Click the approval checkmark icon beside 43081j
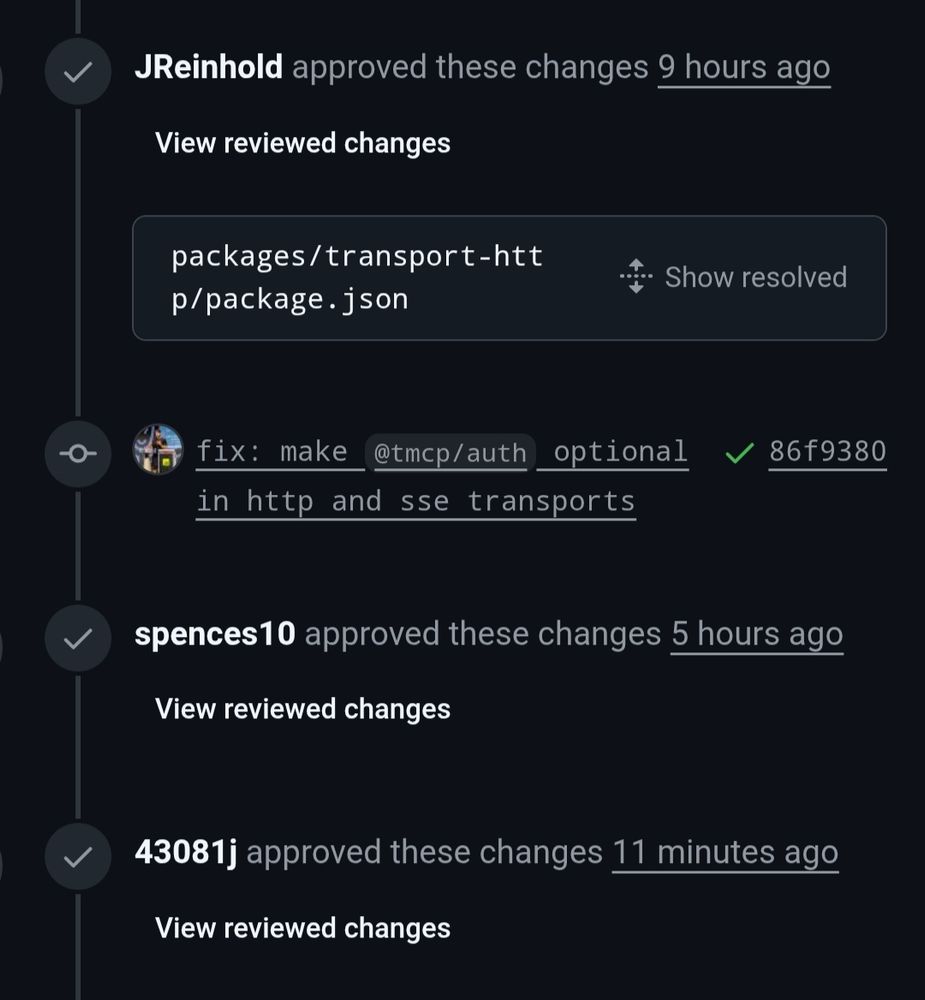Viewport: 925px width, 1000px height. tap(78, 856)
